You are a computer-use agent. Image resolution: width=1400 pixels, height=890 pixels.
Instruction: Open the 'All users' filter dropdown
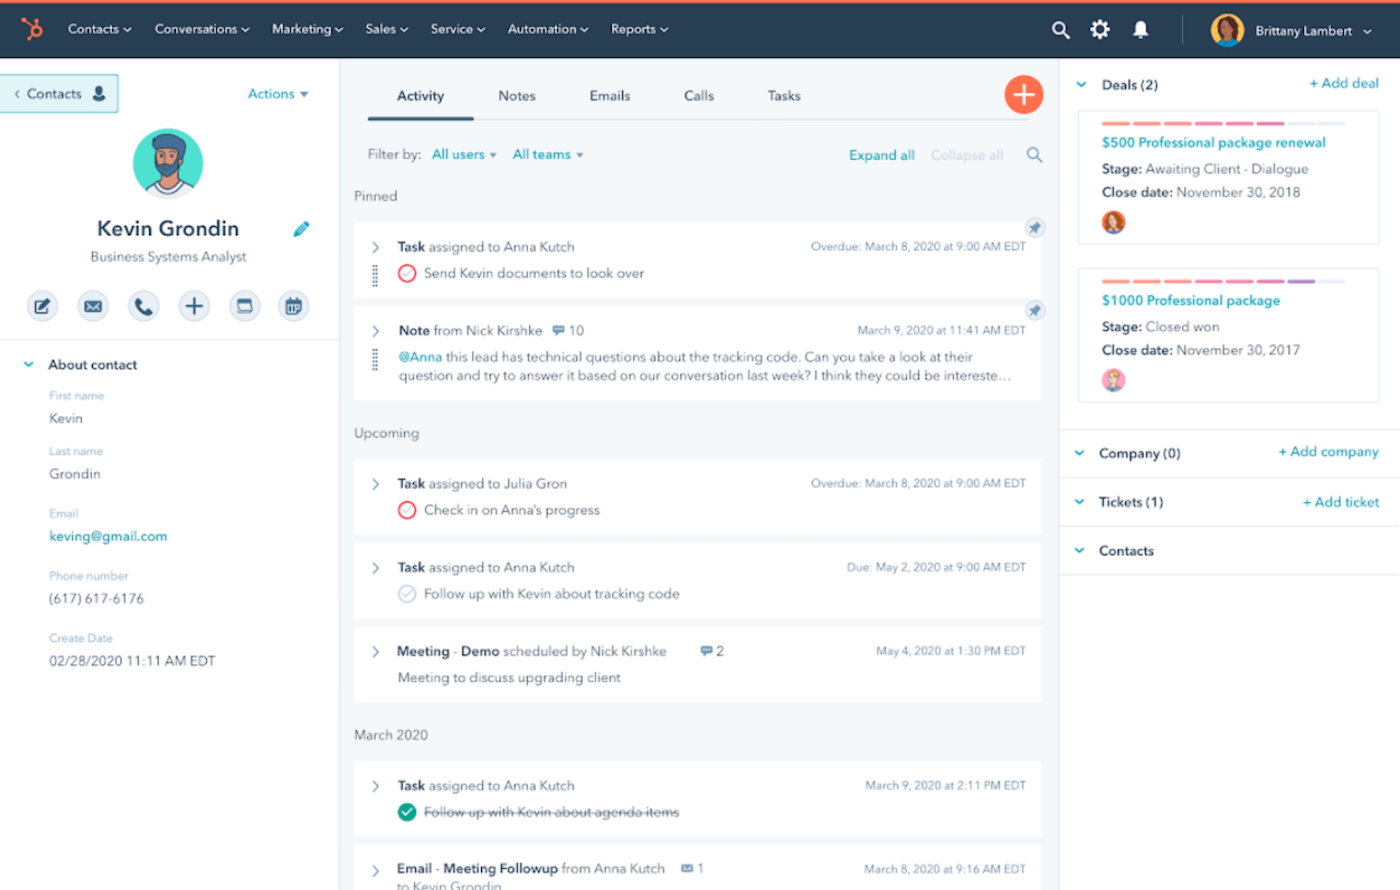(x=463, y=154)
